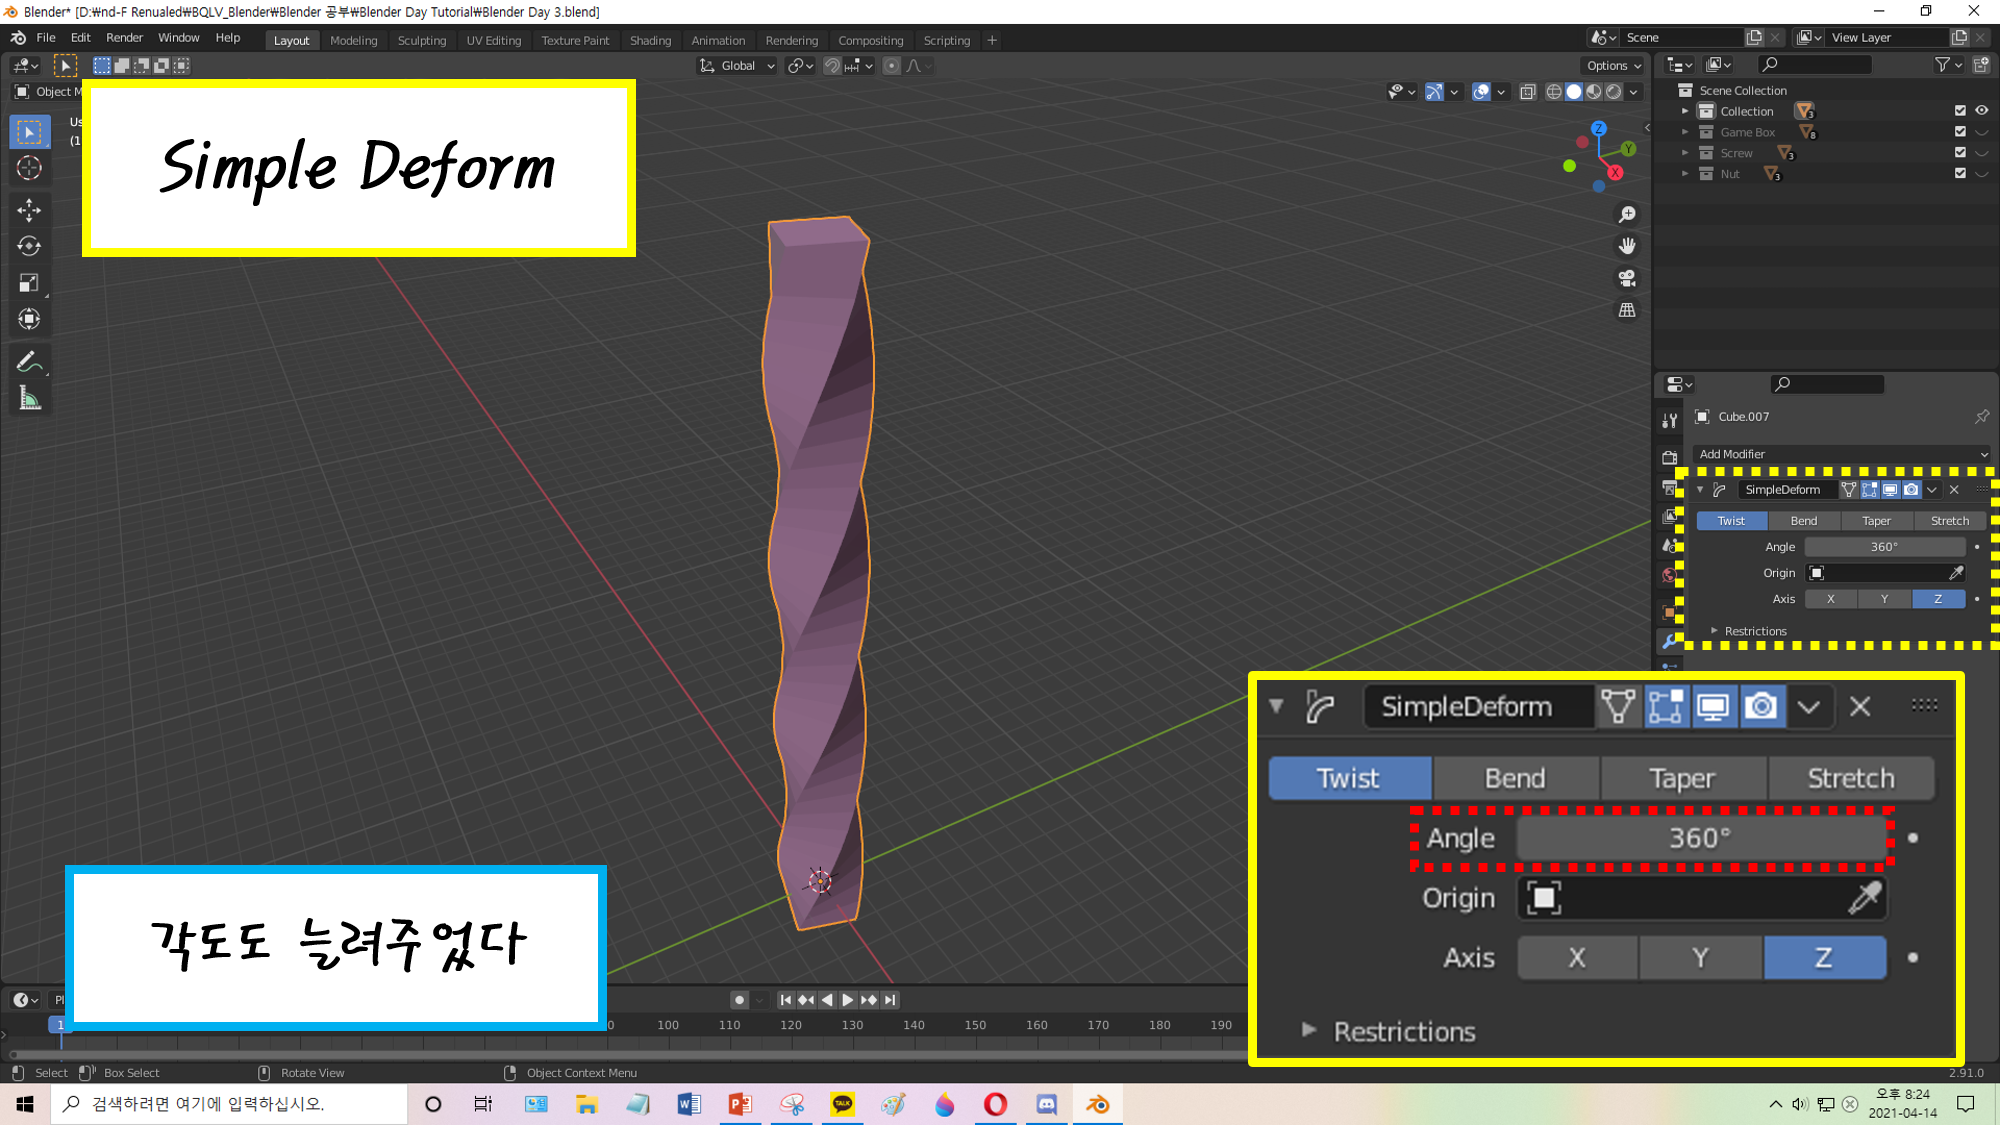Switch to the Sculpting workspace tab
The image size is (2000, 1125).
421,41
